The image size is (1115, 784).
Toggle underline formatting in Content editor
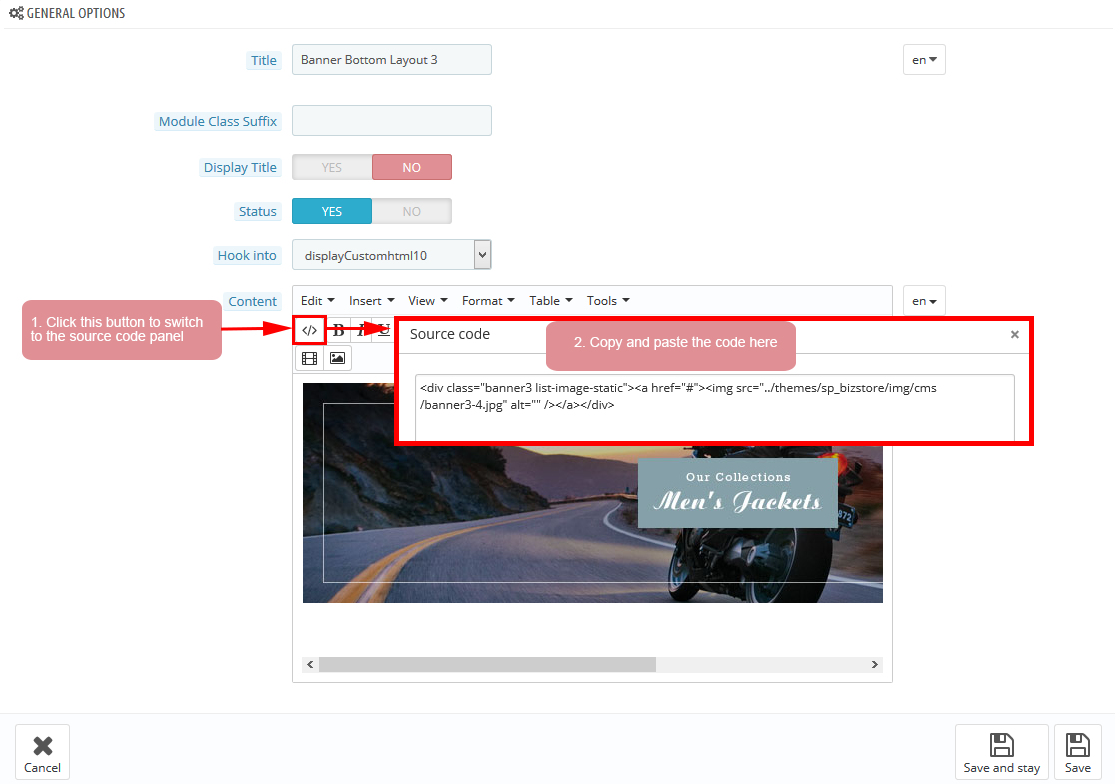384,330
